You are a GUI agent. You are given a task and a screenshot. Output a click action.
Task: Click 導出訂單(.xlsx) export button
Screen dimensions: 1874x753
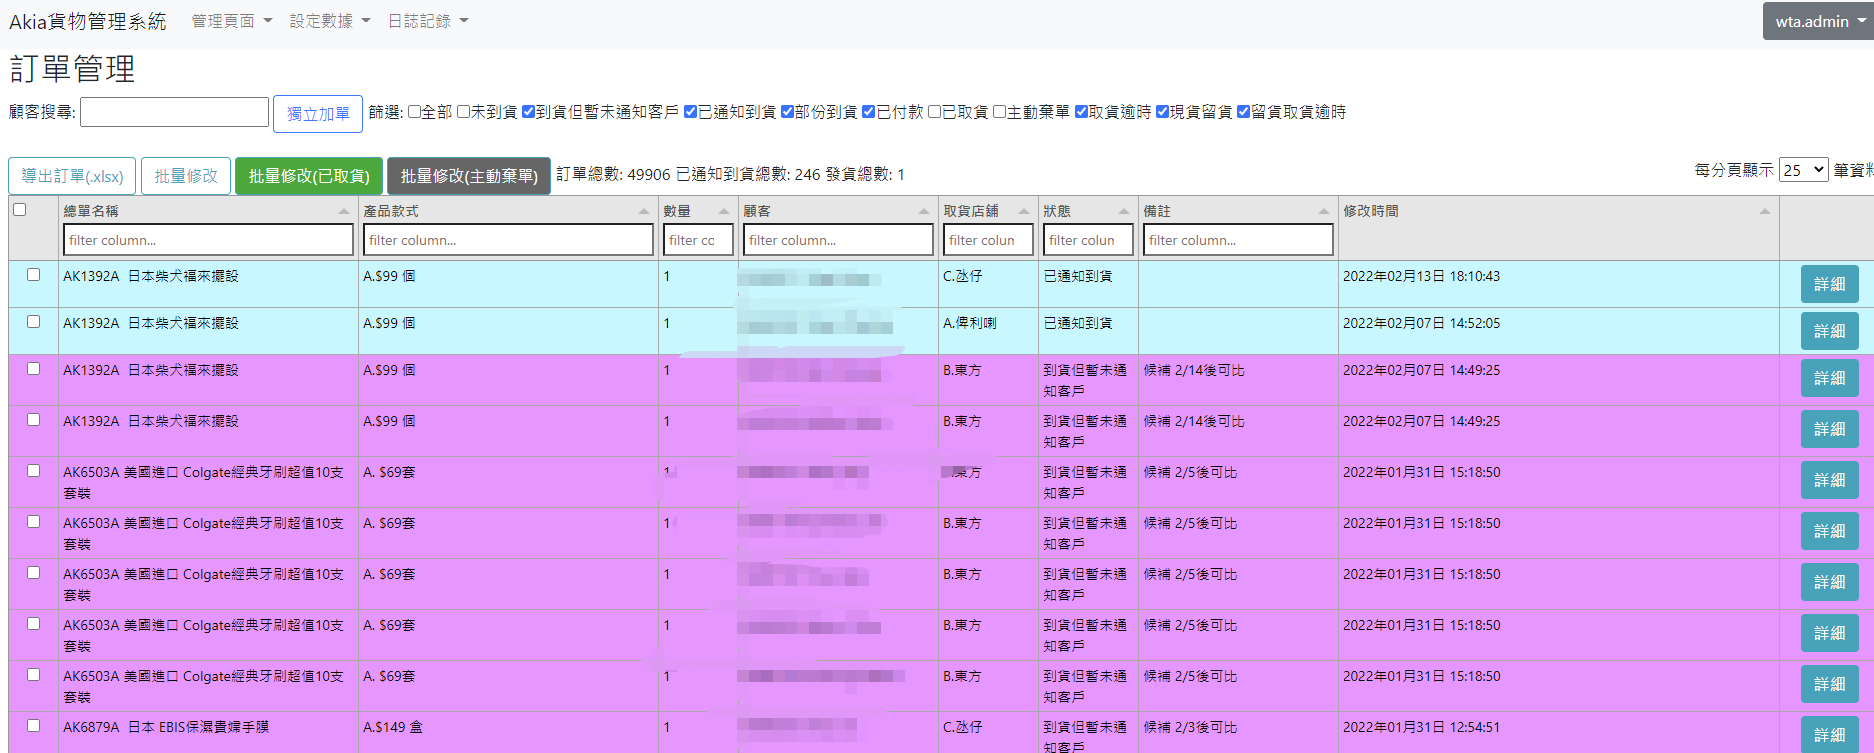(72, 176)
